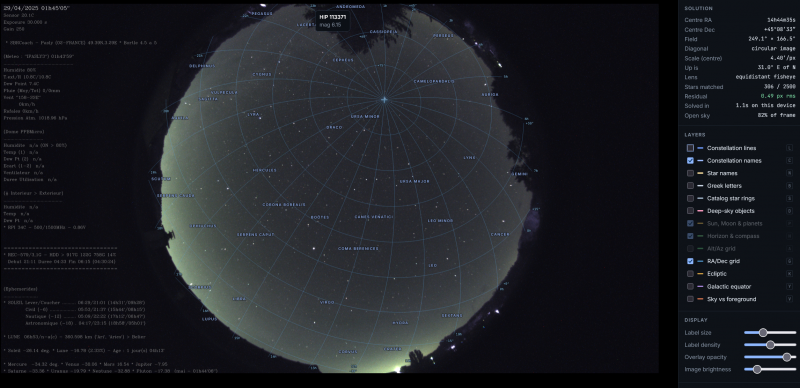The image size is (800, 388).
Task: Click the Centre Dec value +45°08'33"
Action: [x=781, y=30]
